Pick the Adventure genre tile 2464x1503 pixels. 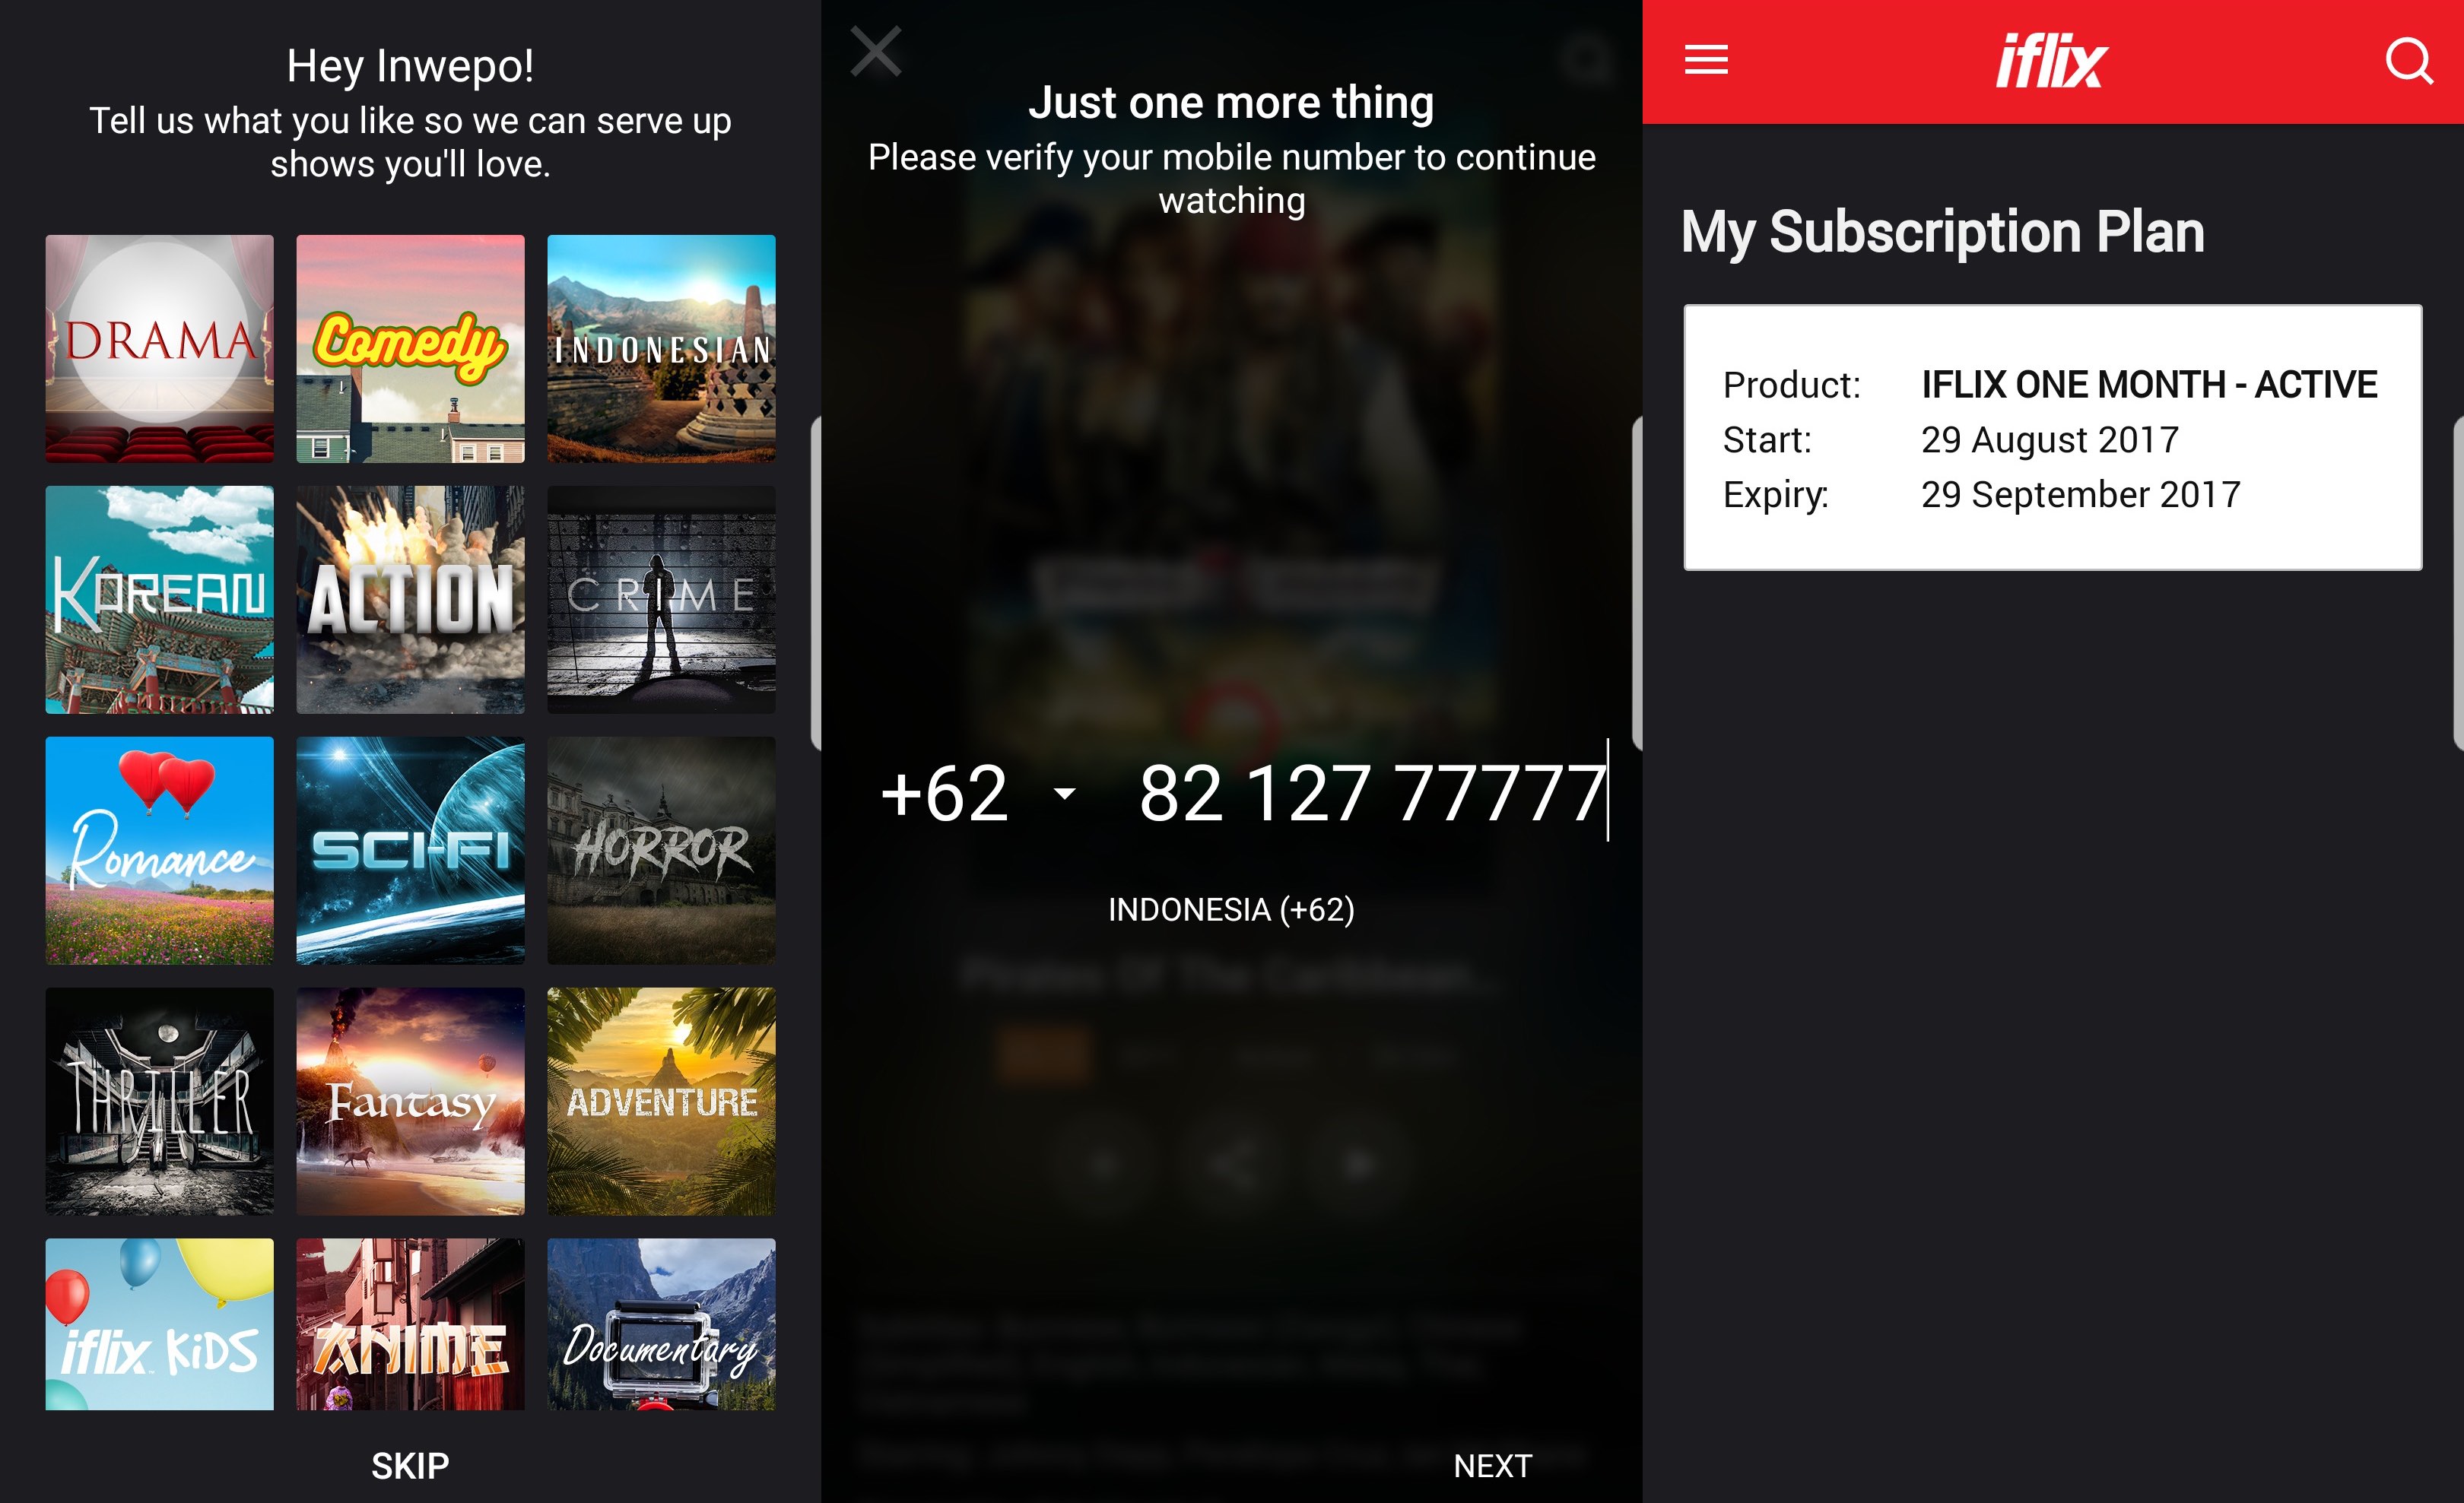661,1101
